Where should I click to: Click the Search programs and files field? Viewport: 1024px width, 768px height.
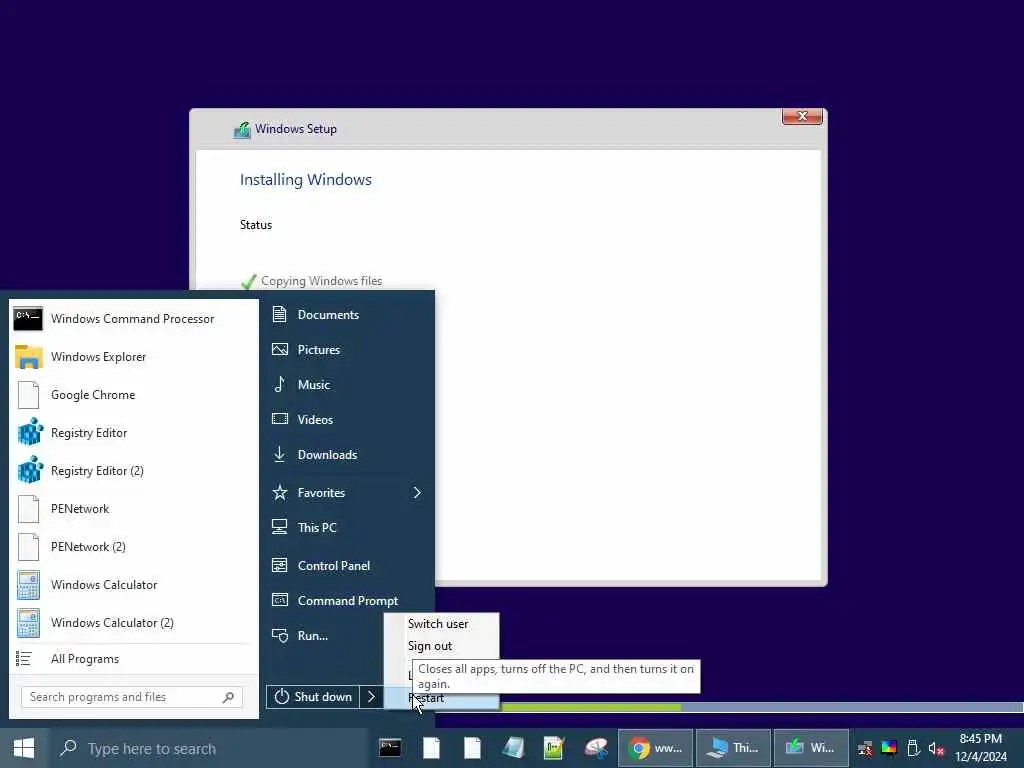coord(131,697)
